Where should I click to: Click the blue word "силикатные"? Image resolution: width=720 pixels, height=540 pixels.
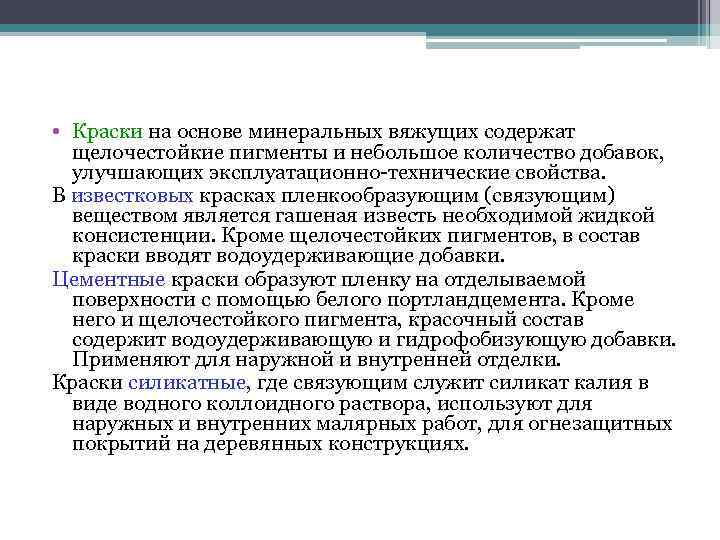coord(189,382)
